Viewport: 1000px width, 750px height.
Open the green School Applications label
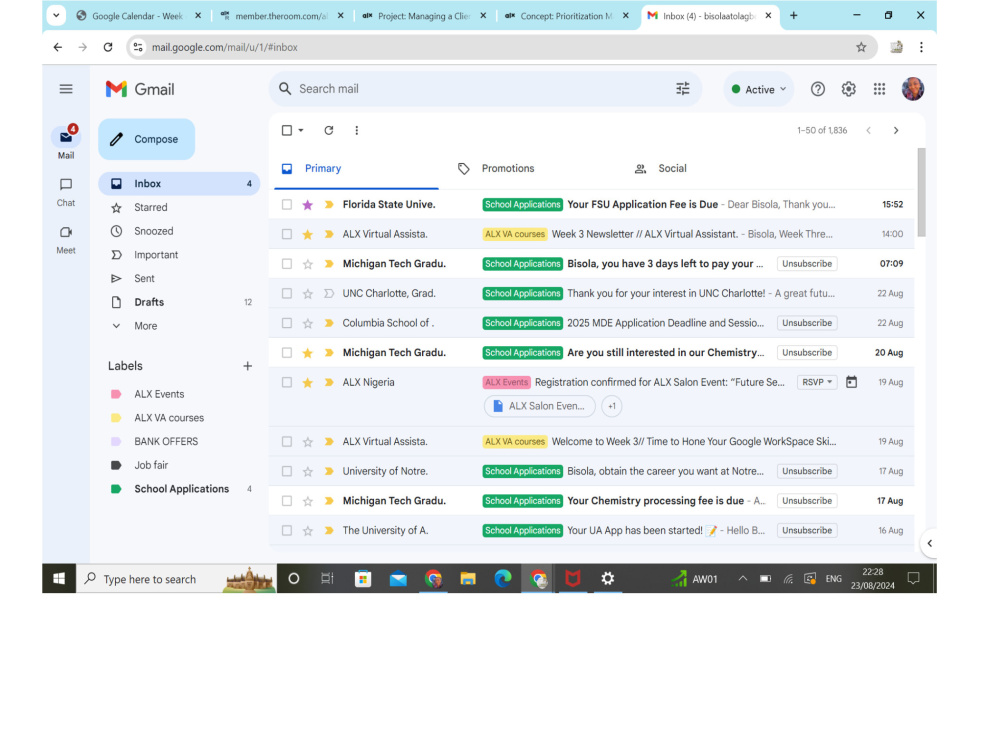(182, 489)
